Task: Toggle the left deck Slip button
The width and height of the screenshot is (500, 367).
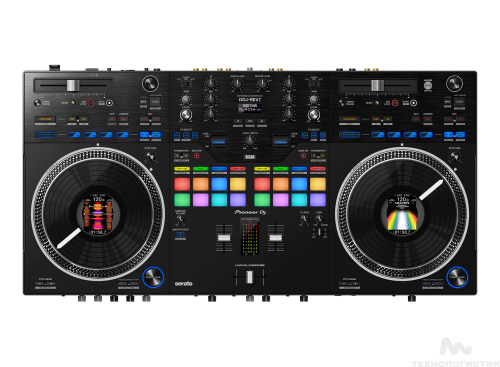Action: point(112,119)
